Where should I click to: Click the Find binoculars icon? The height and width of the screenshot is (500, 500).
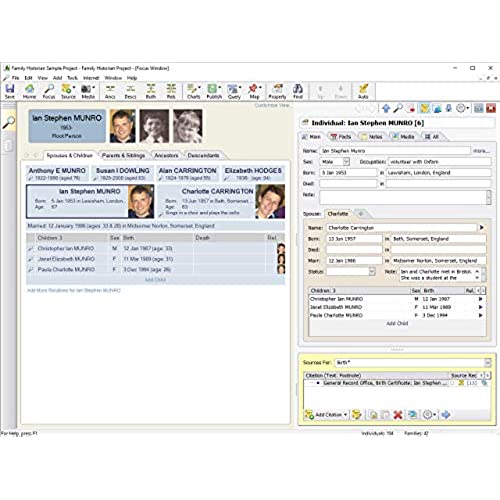[x=298, y=91]
